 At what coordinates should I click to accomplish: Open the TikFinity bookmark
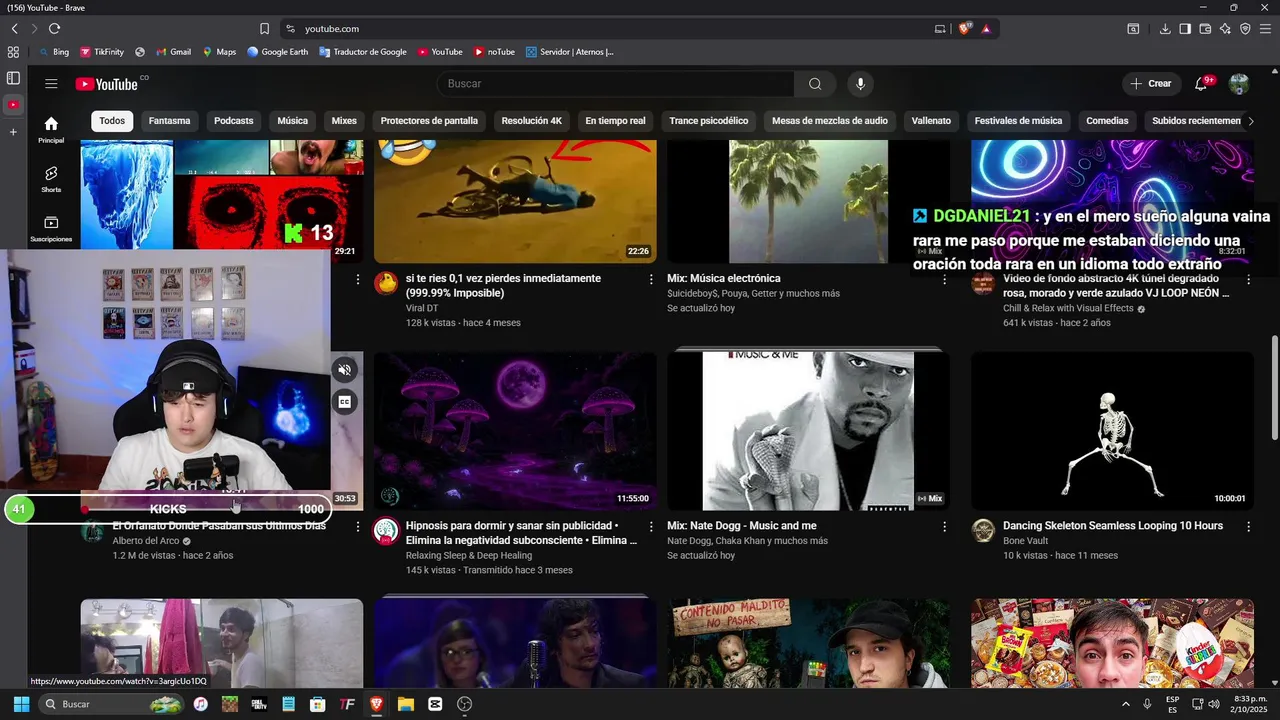pyautogui.click(x=101, y=52)
